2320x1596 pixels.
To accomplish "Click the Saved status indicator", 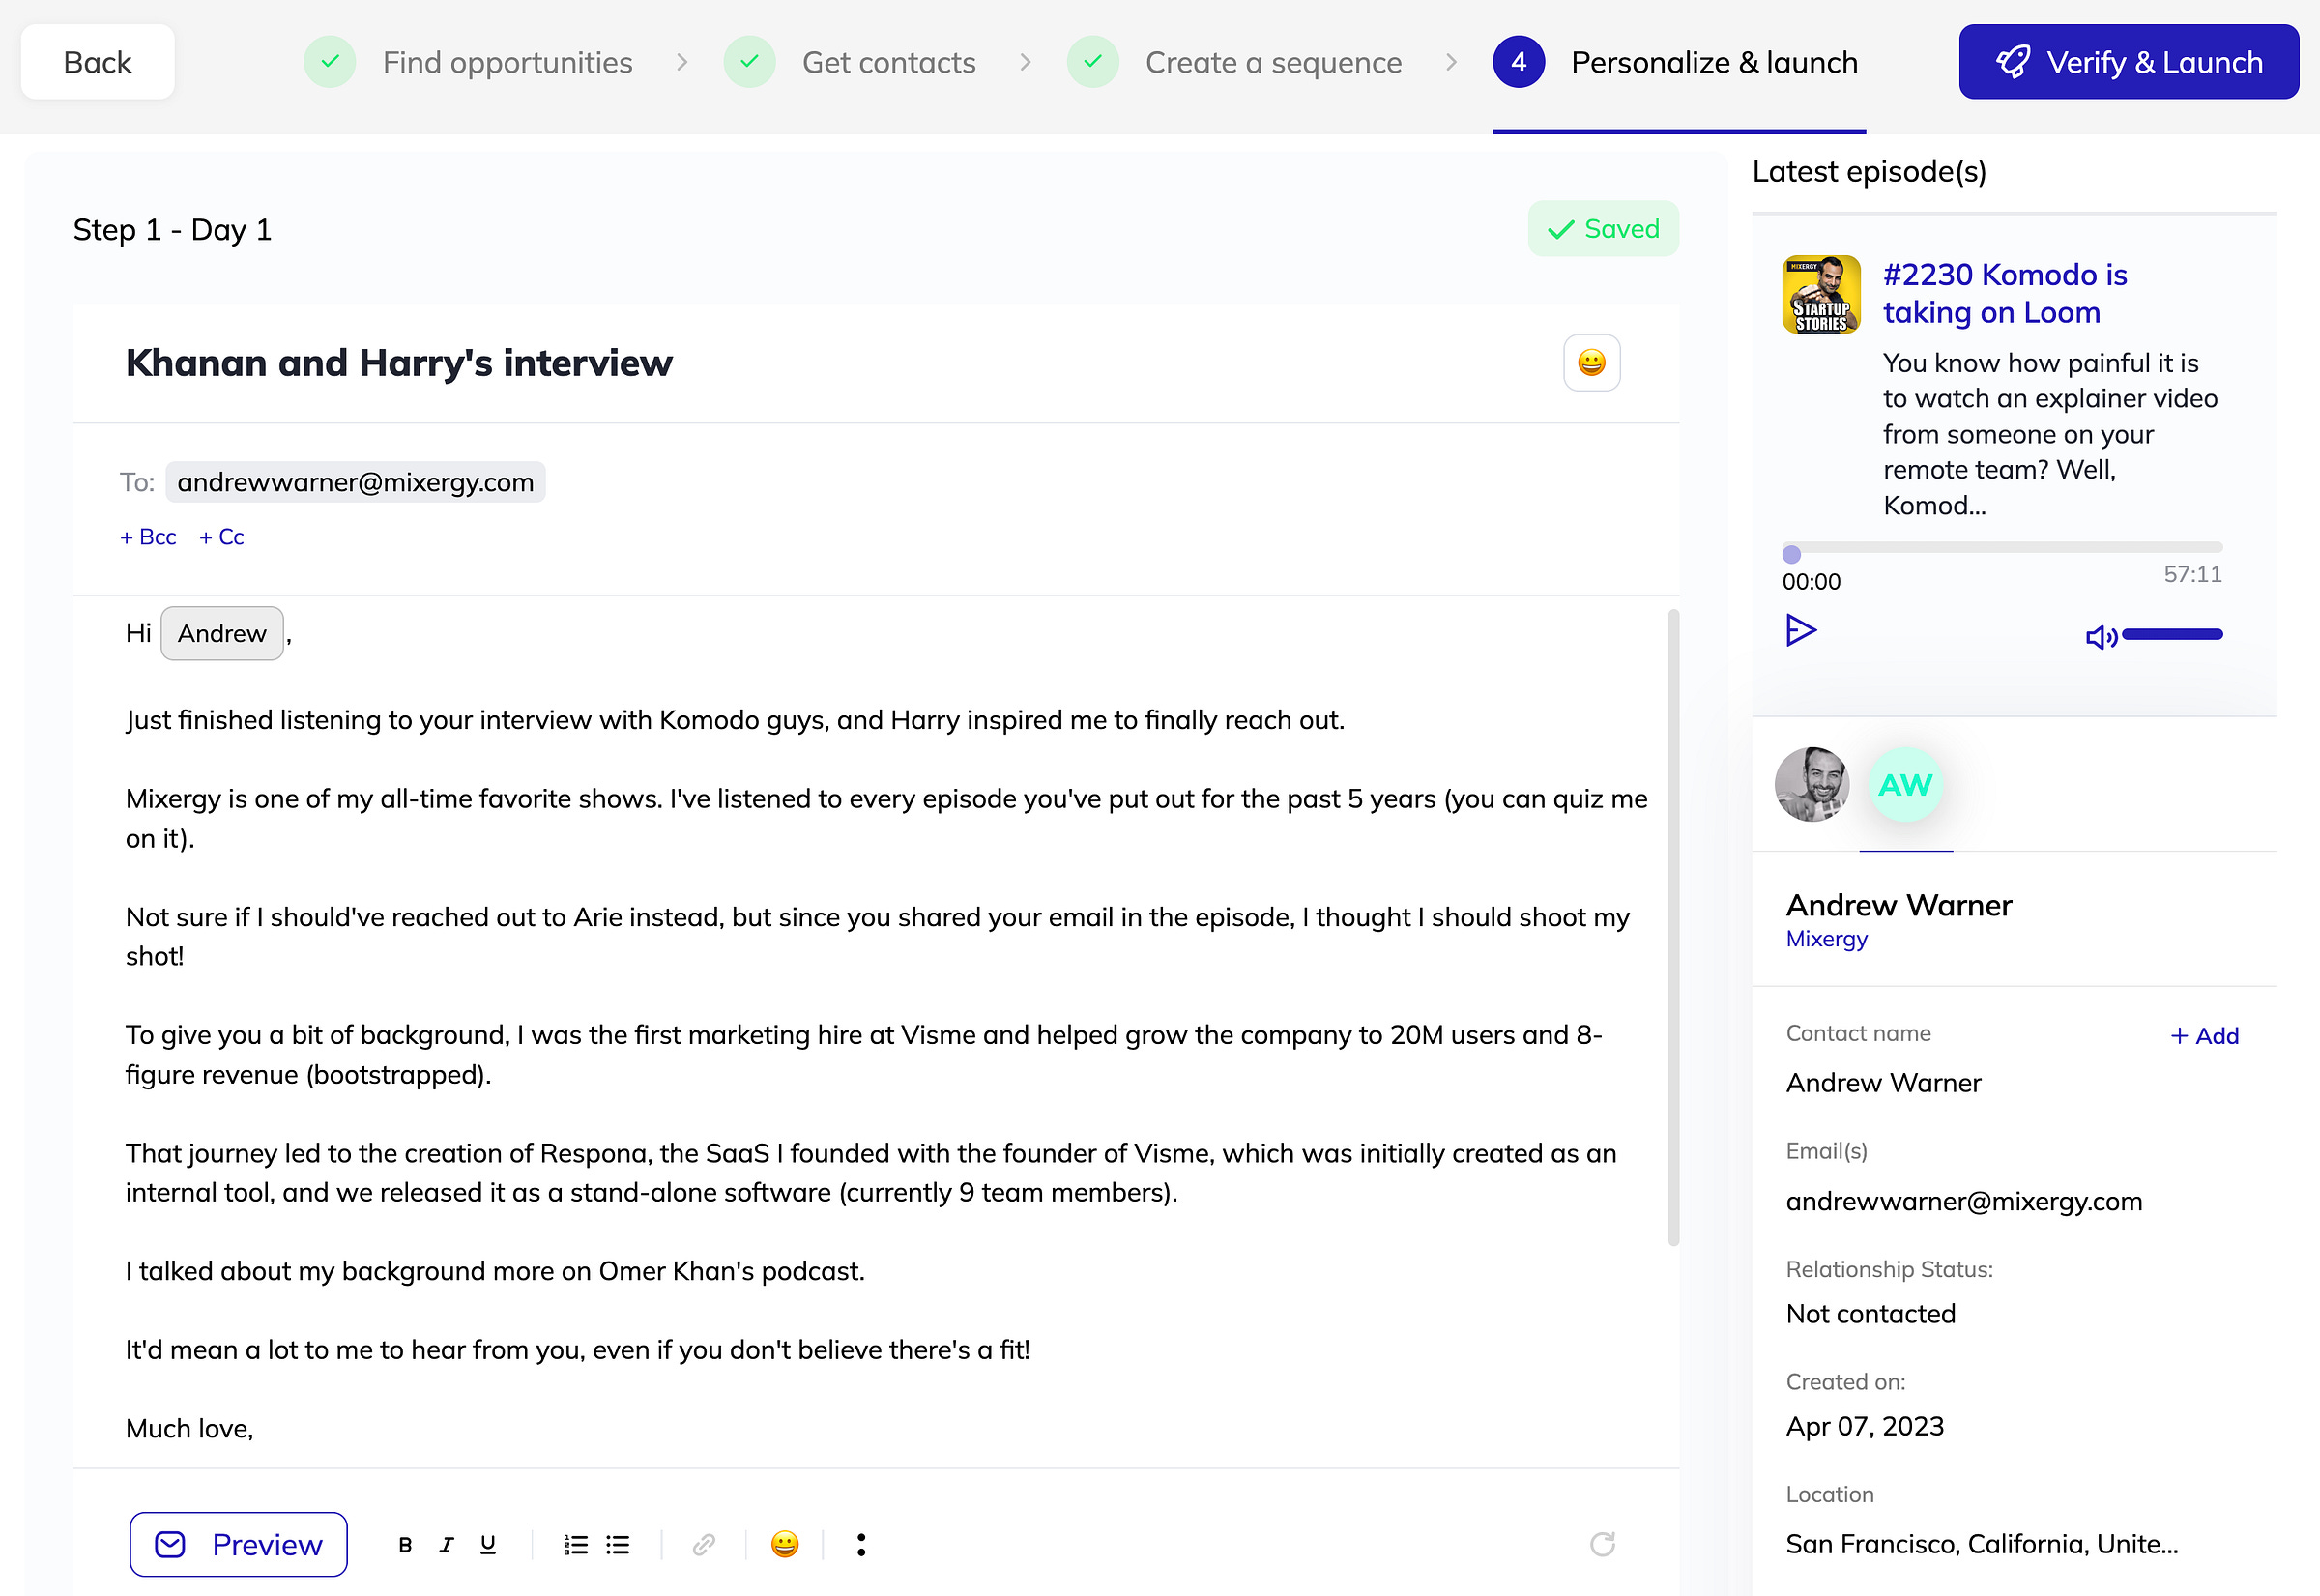I will (1602, 229).
